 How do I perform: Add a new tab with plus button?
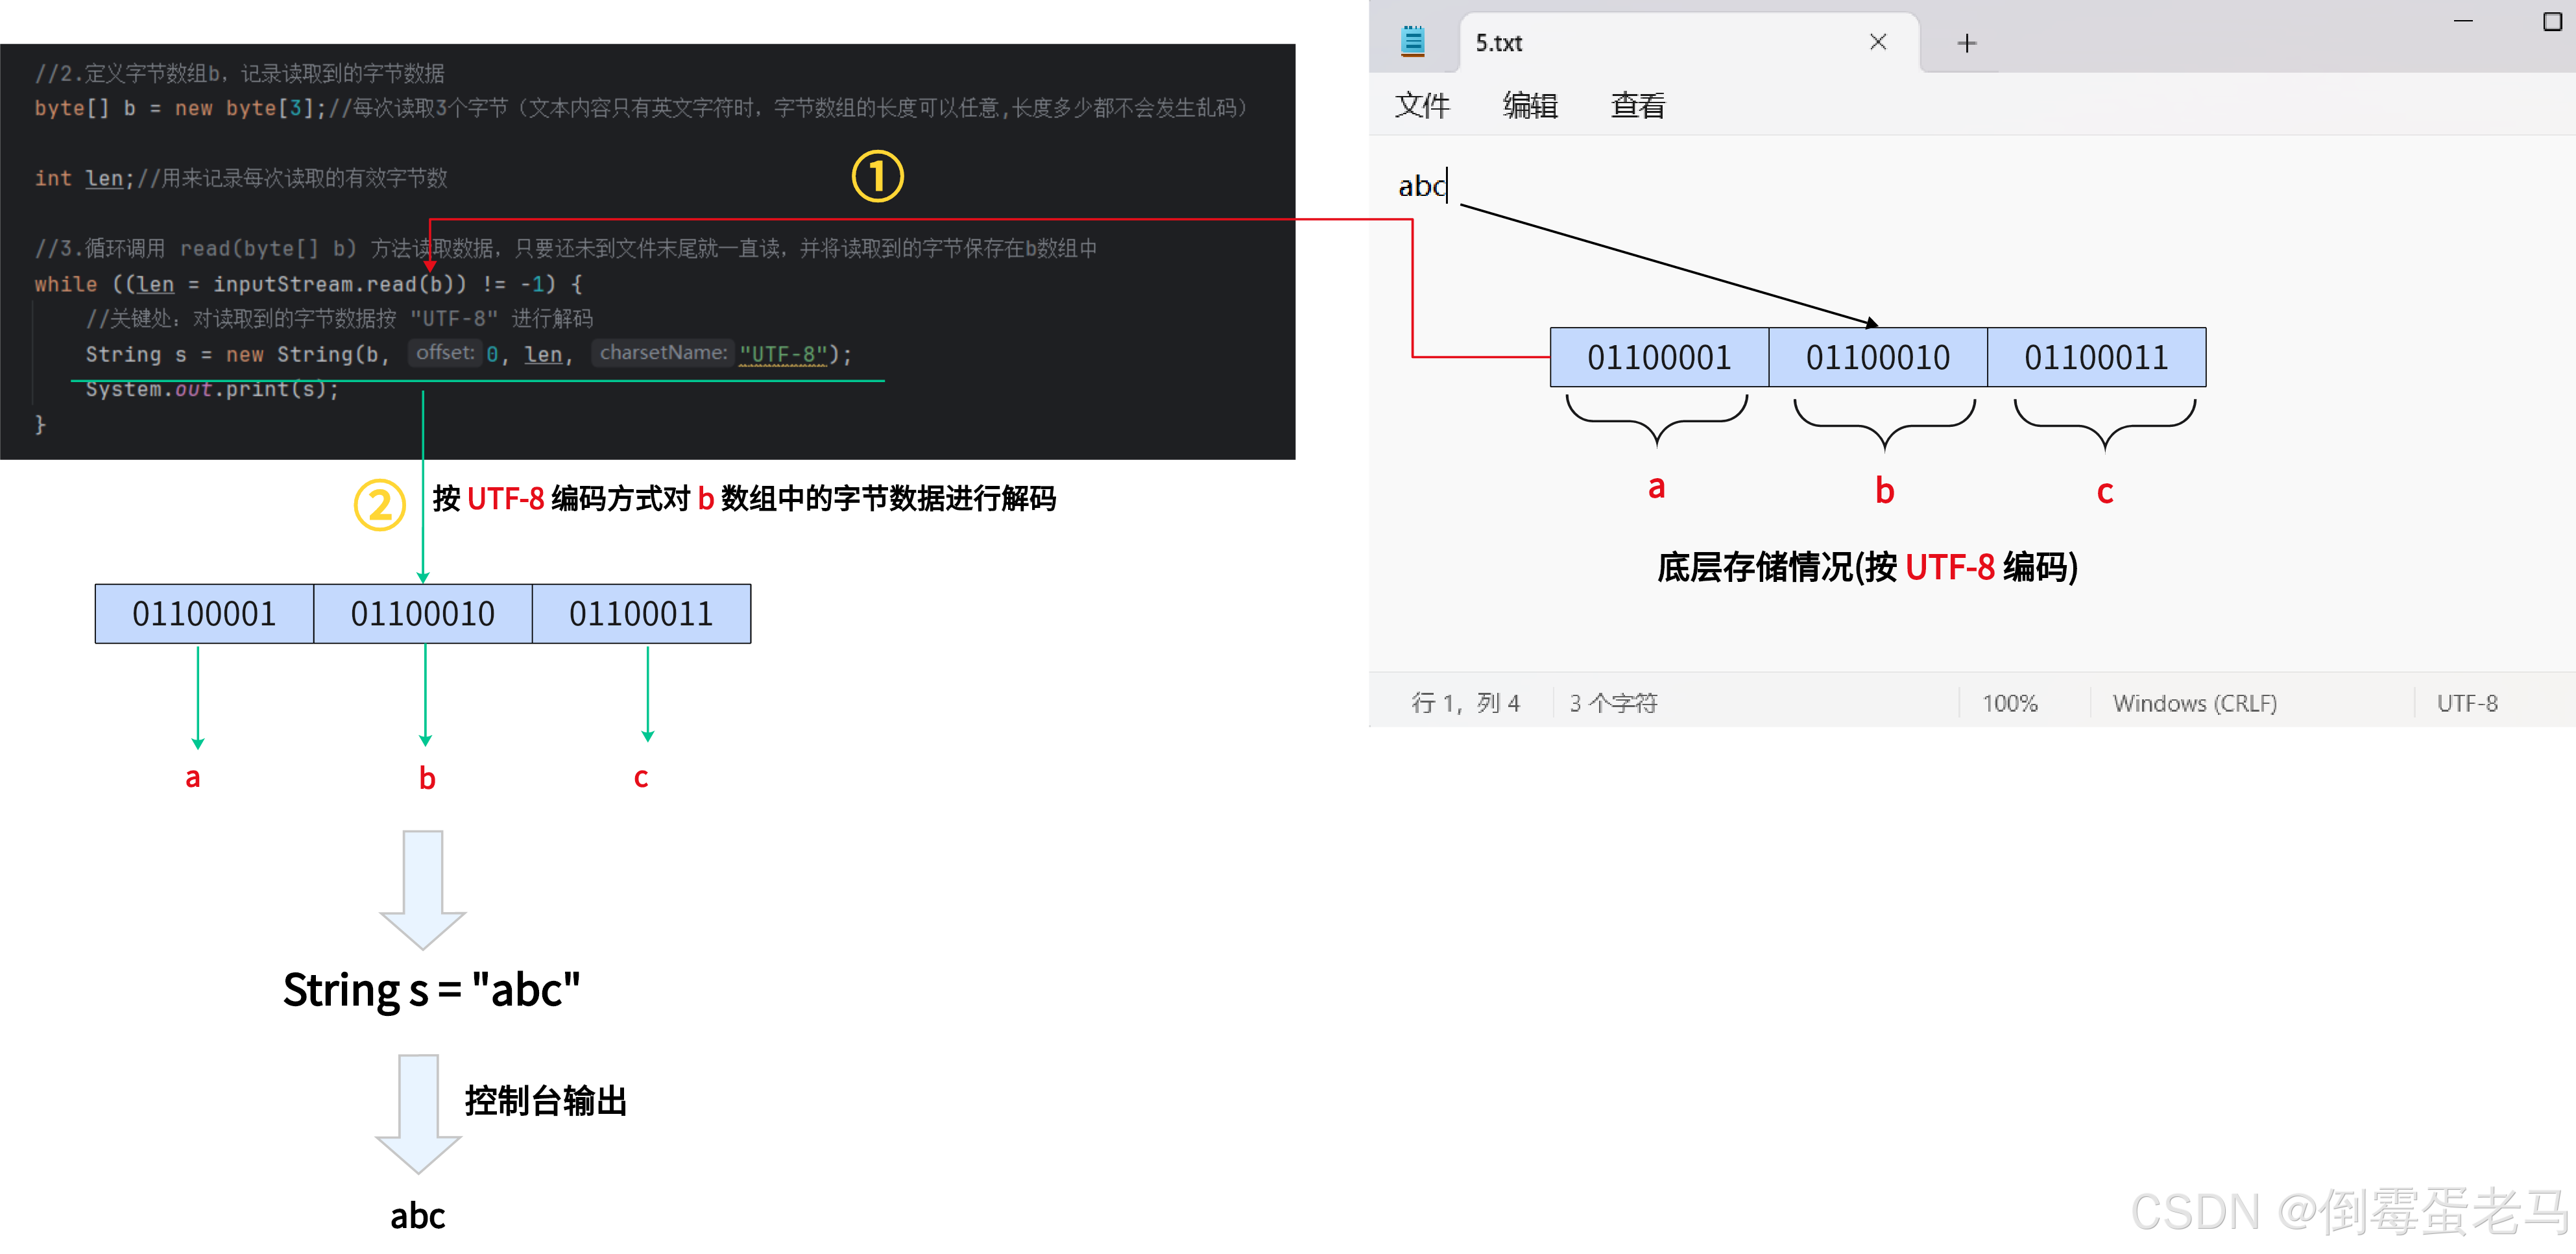point(1966,43)
